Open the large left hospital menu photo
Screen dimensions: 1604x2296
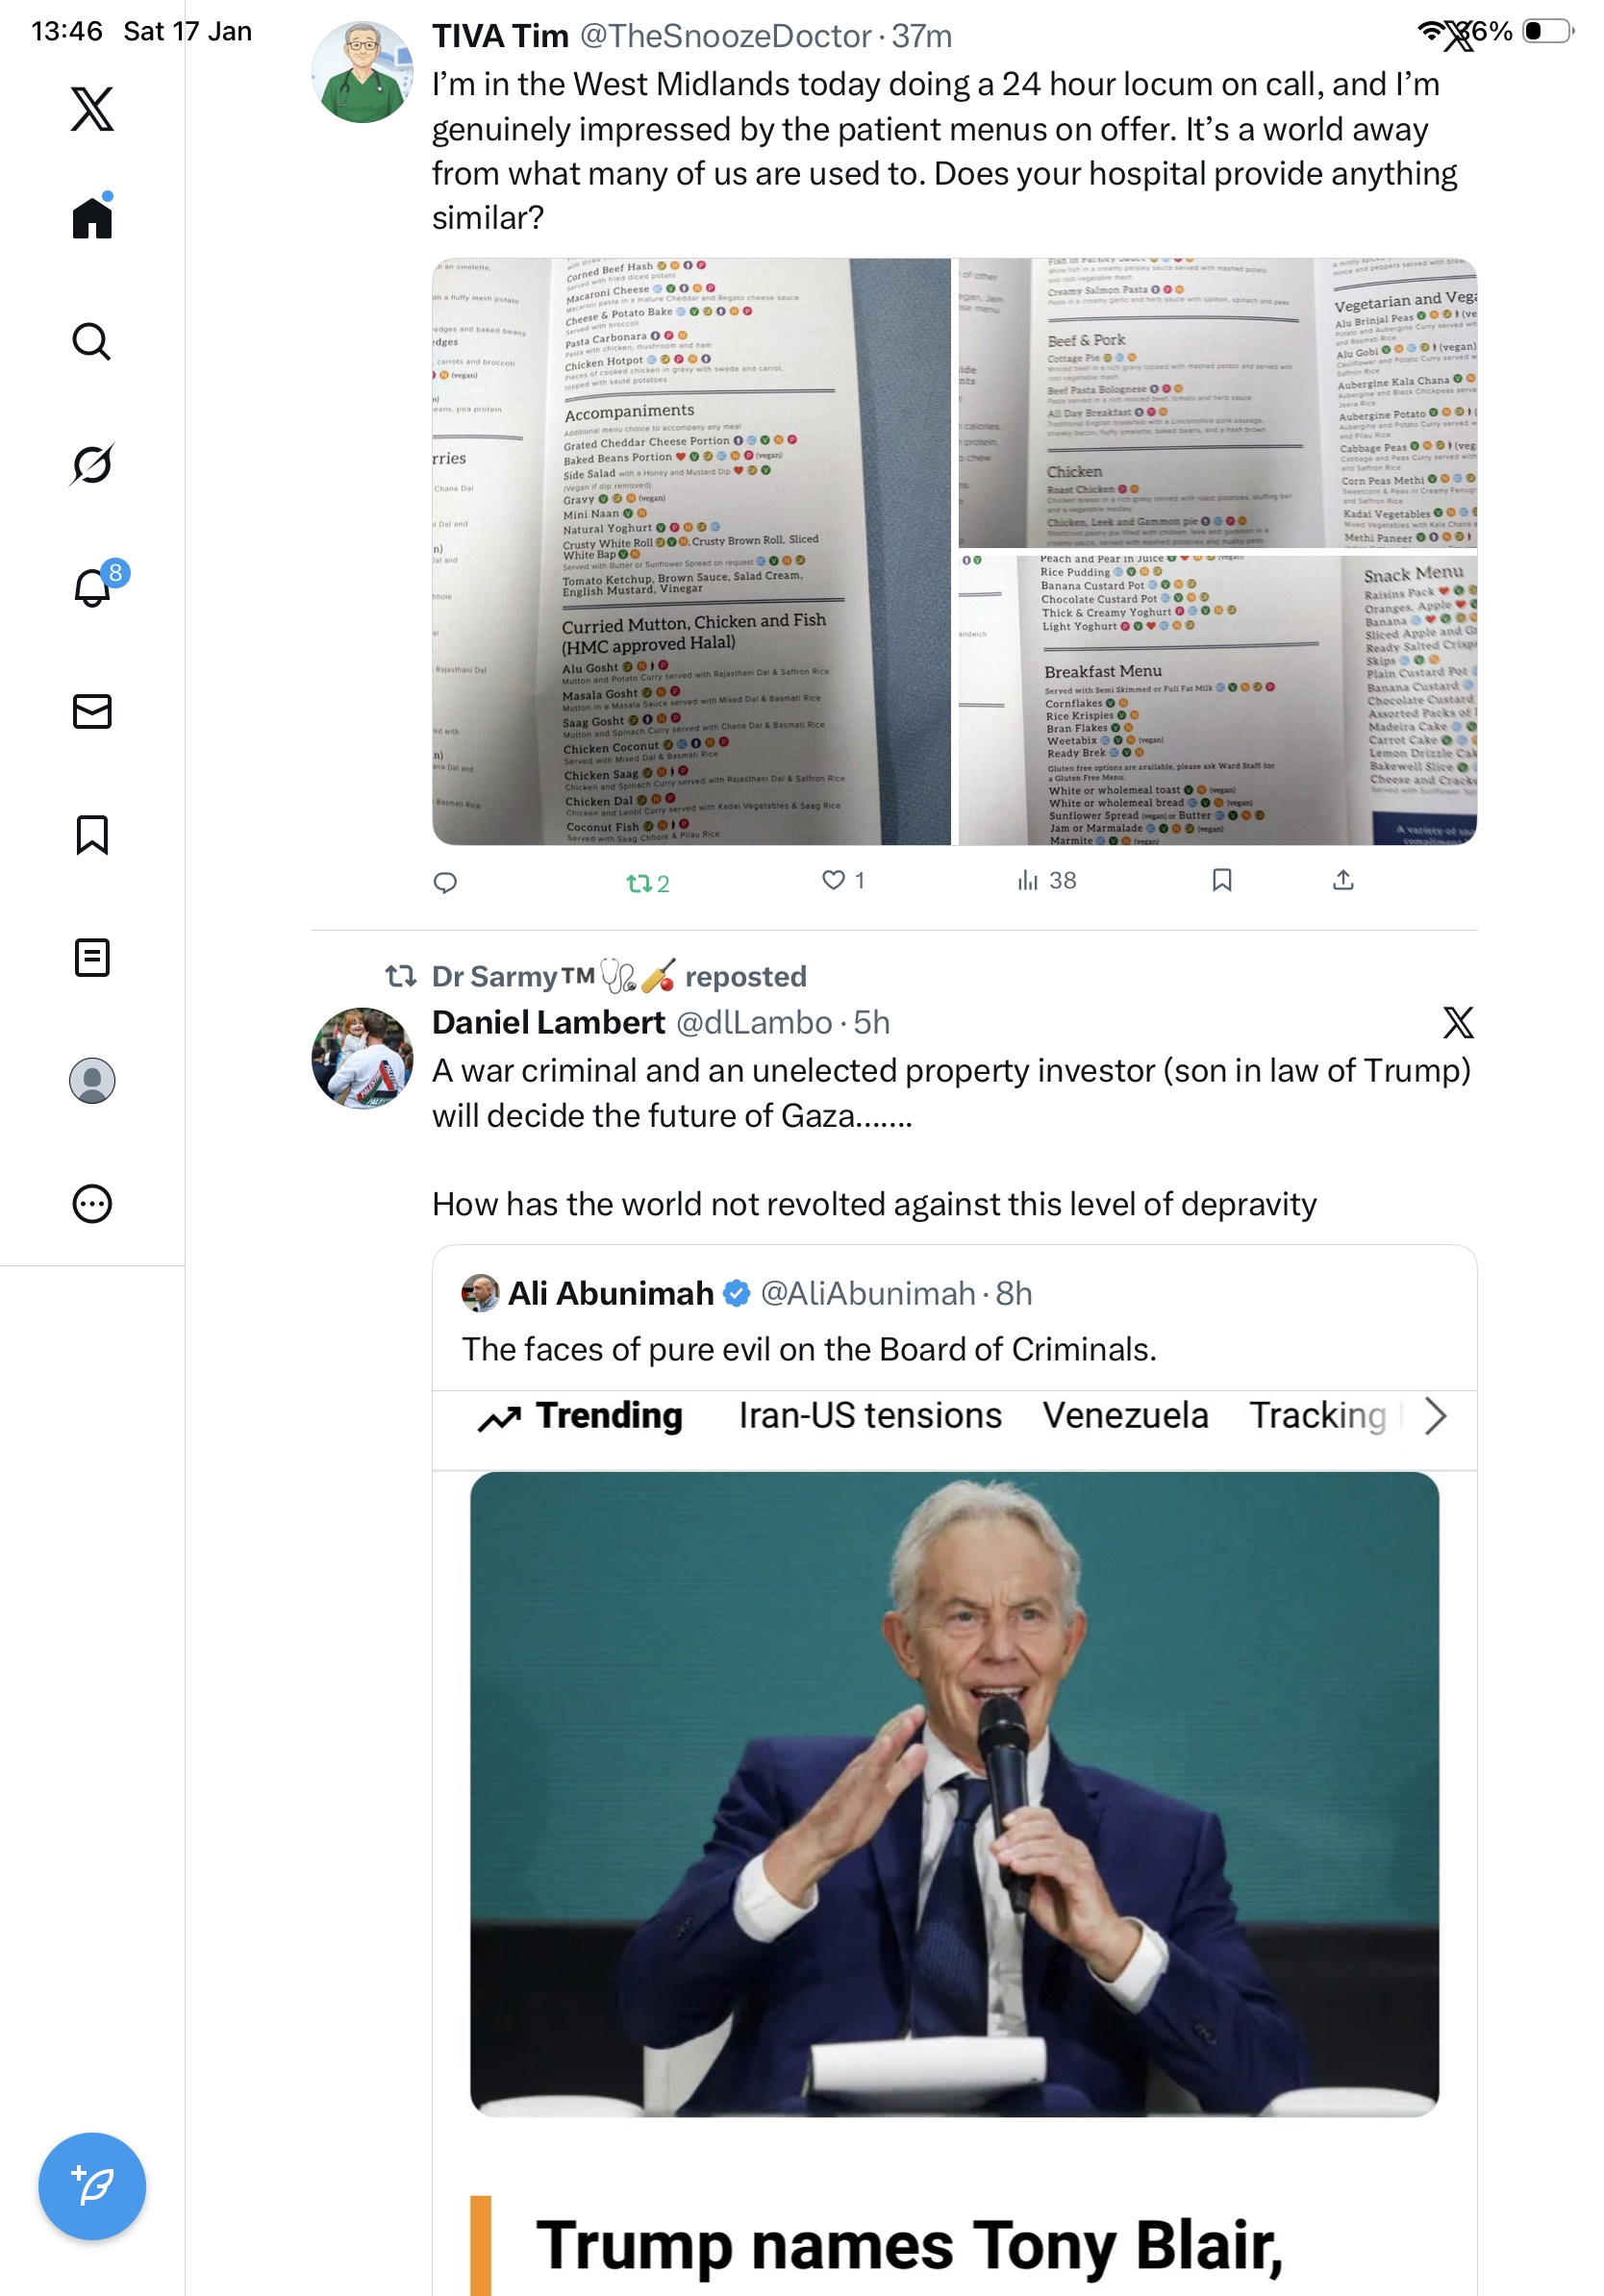tap(691, 552)
